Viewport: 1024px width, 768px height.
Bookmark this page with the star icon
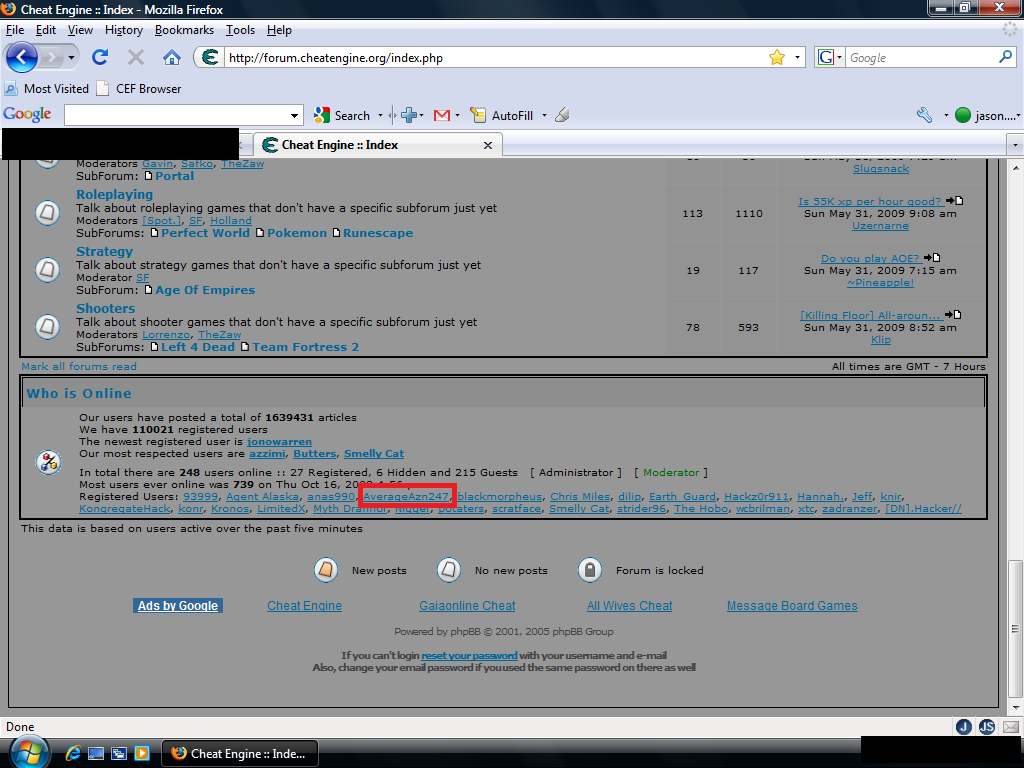pyautogui.click(x=776, y=57)
